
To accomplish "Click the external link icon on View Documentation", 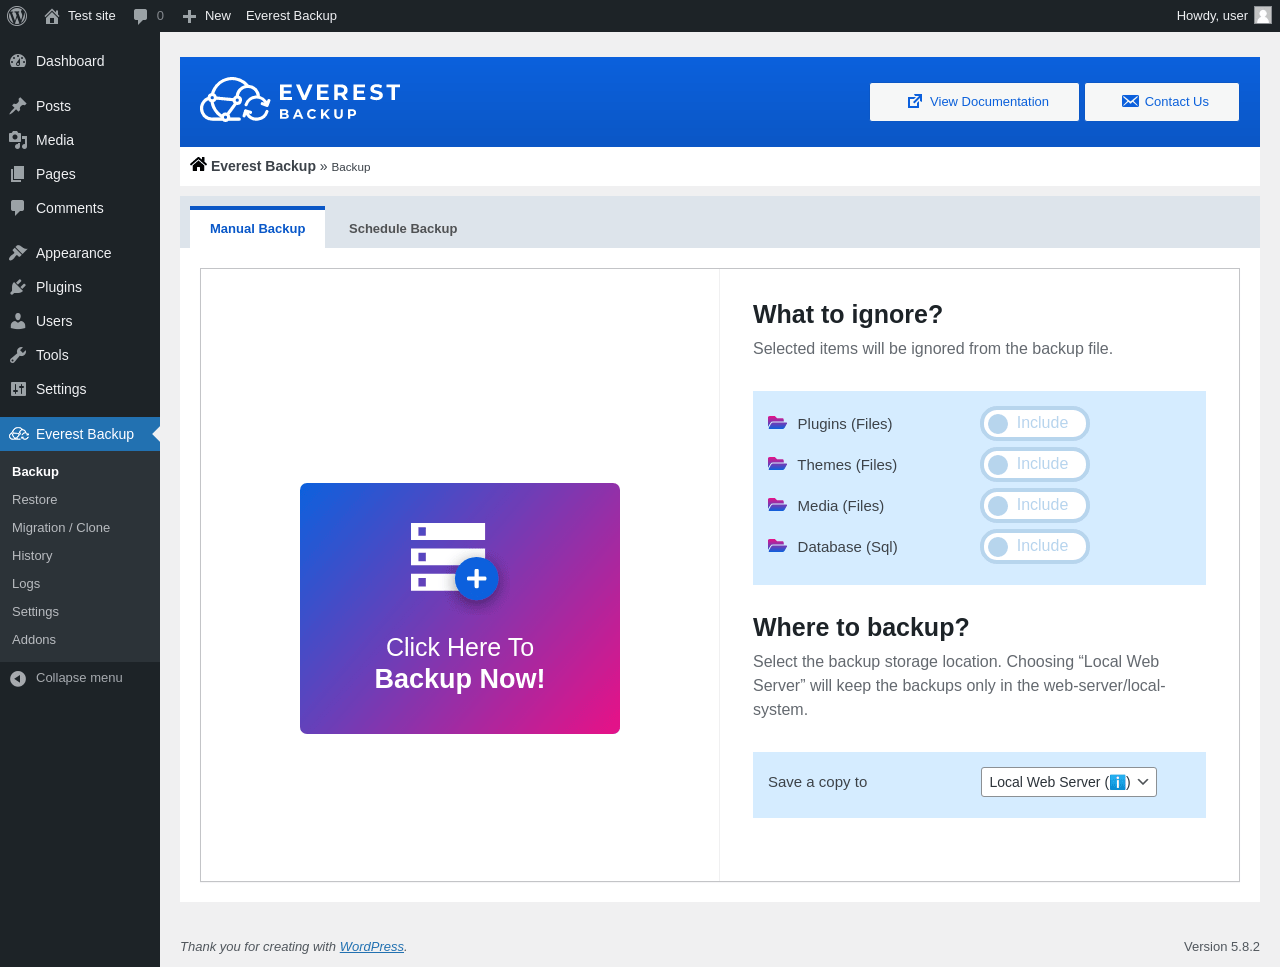I will (915, 101).
